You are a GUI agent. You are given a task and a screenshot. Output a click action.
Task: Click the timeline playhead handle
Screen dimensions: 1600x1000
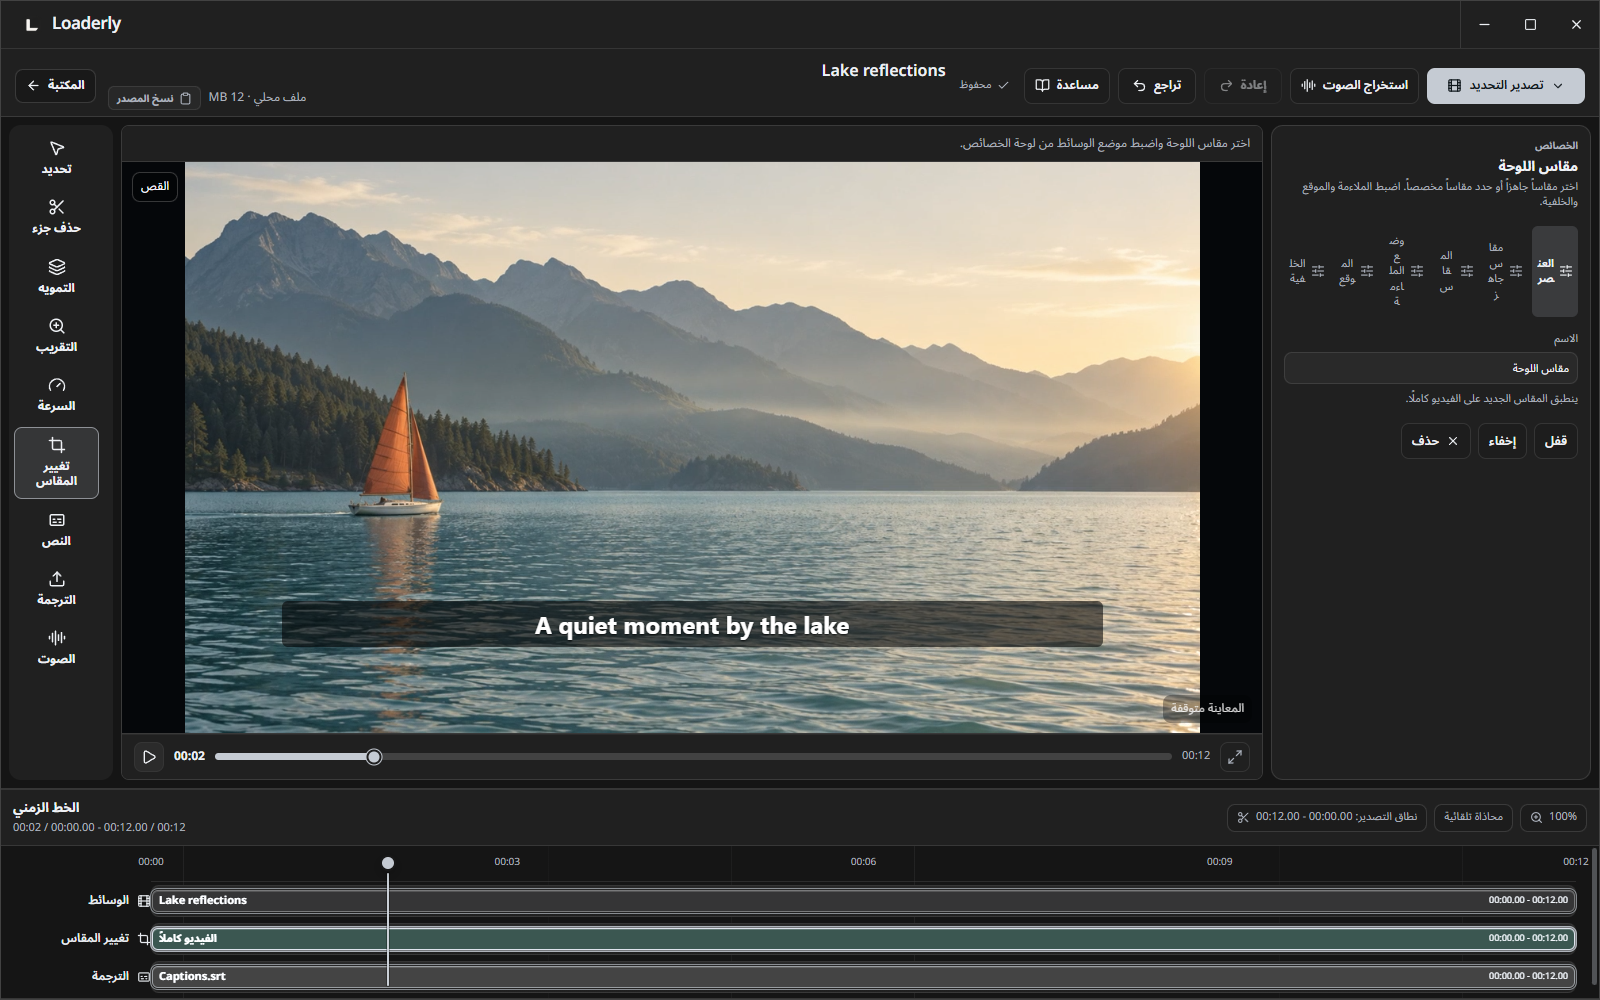(388, 863)
